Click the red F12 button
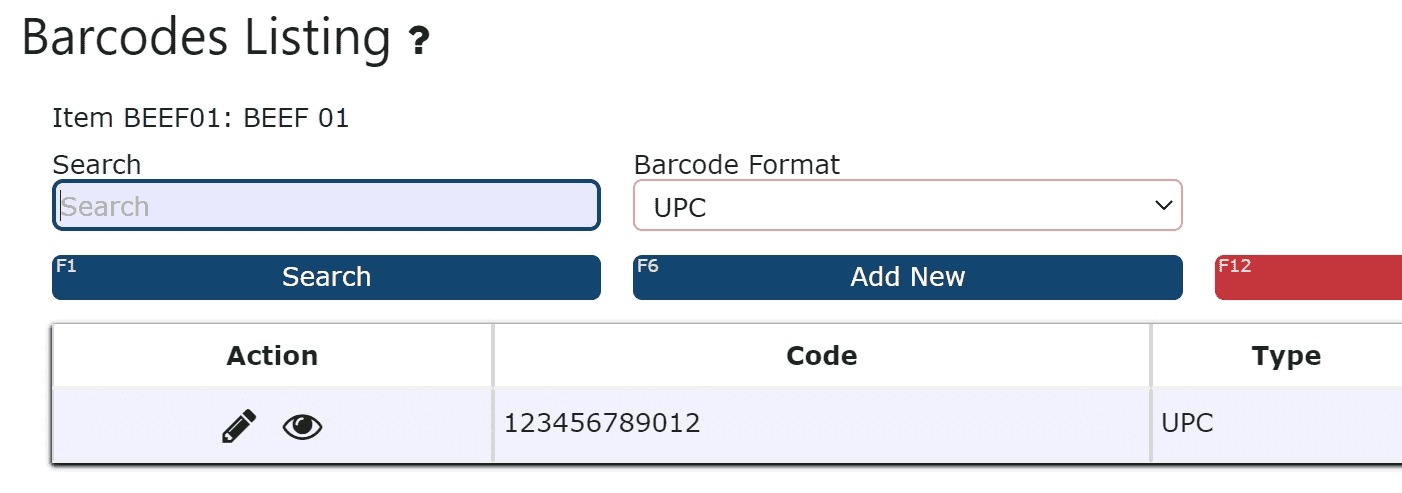Viewport: 1402px width, 493px height. (1308, 277)
